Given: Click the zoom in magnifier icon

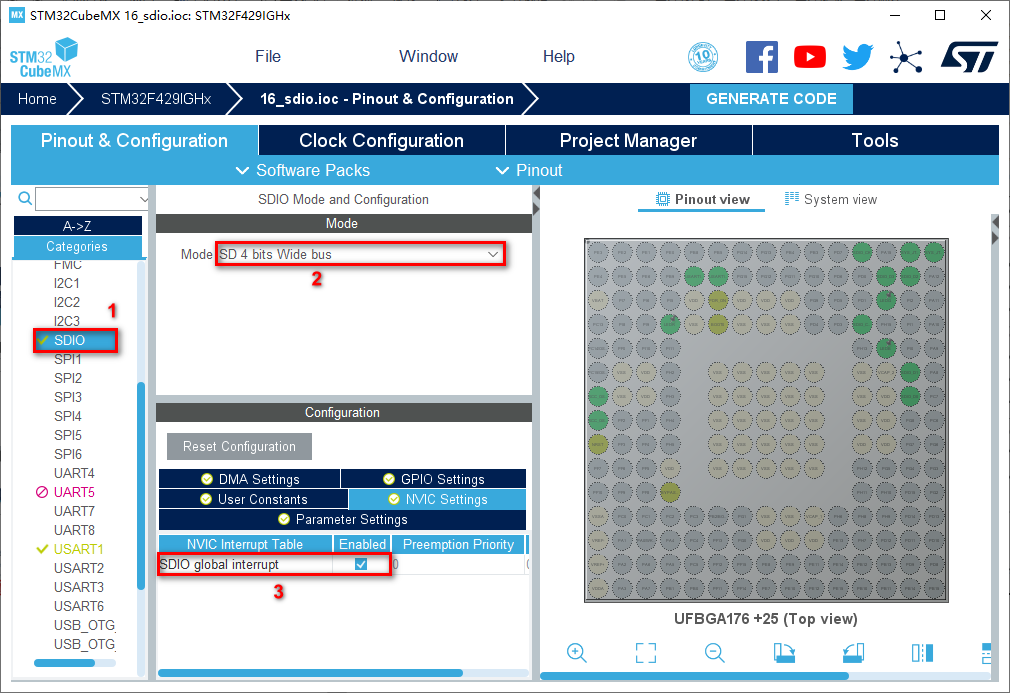Looking at the screenshot, I should pos(576,653).
